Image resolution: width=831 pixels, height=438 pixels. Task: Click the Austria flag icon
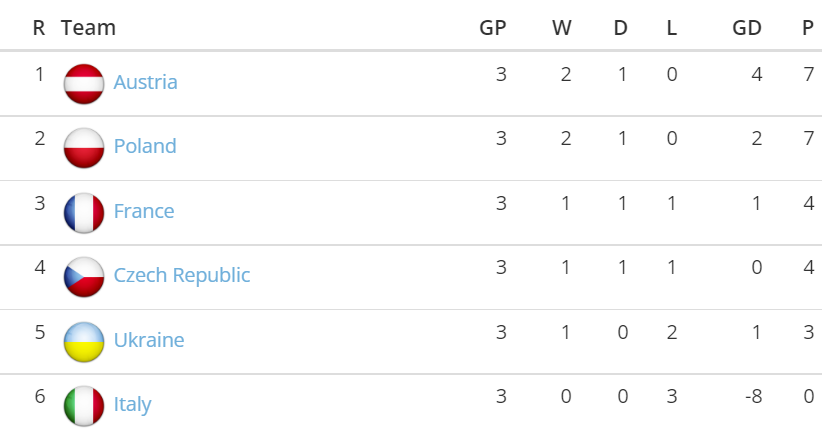(x=84, y=83)
